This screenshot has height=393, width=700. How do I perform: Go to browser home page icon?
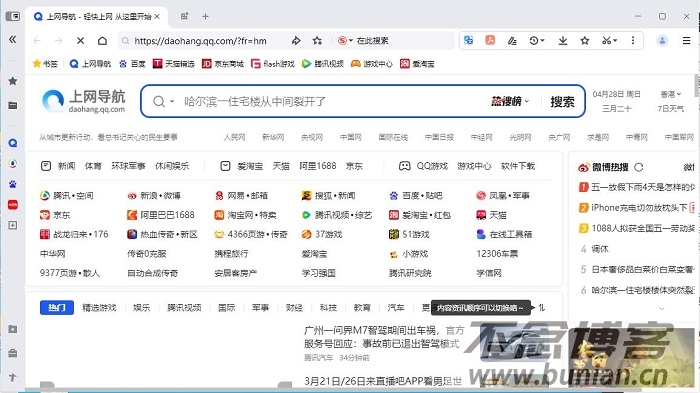pyautogui.click(x=102, y=41)
